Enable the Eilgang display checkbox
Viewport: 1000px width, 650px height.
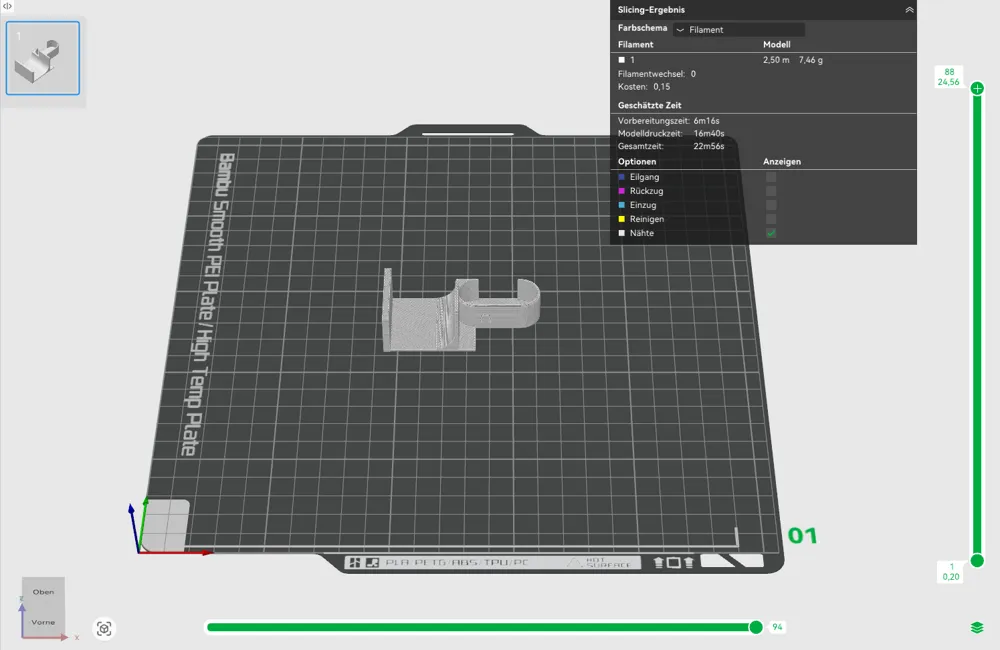pos(771,177)
